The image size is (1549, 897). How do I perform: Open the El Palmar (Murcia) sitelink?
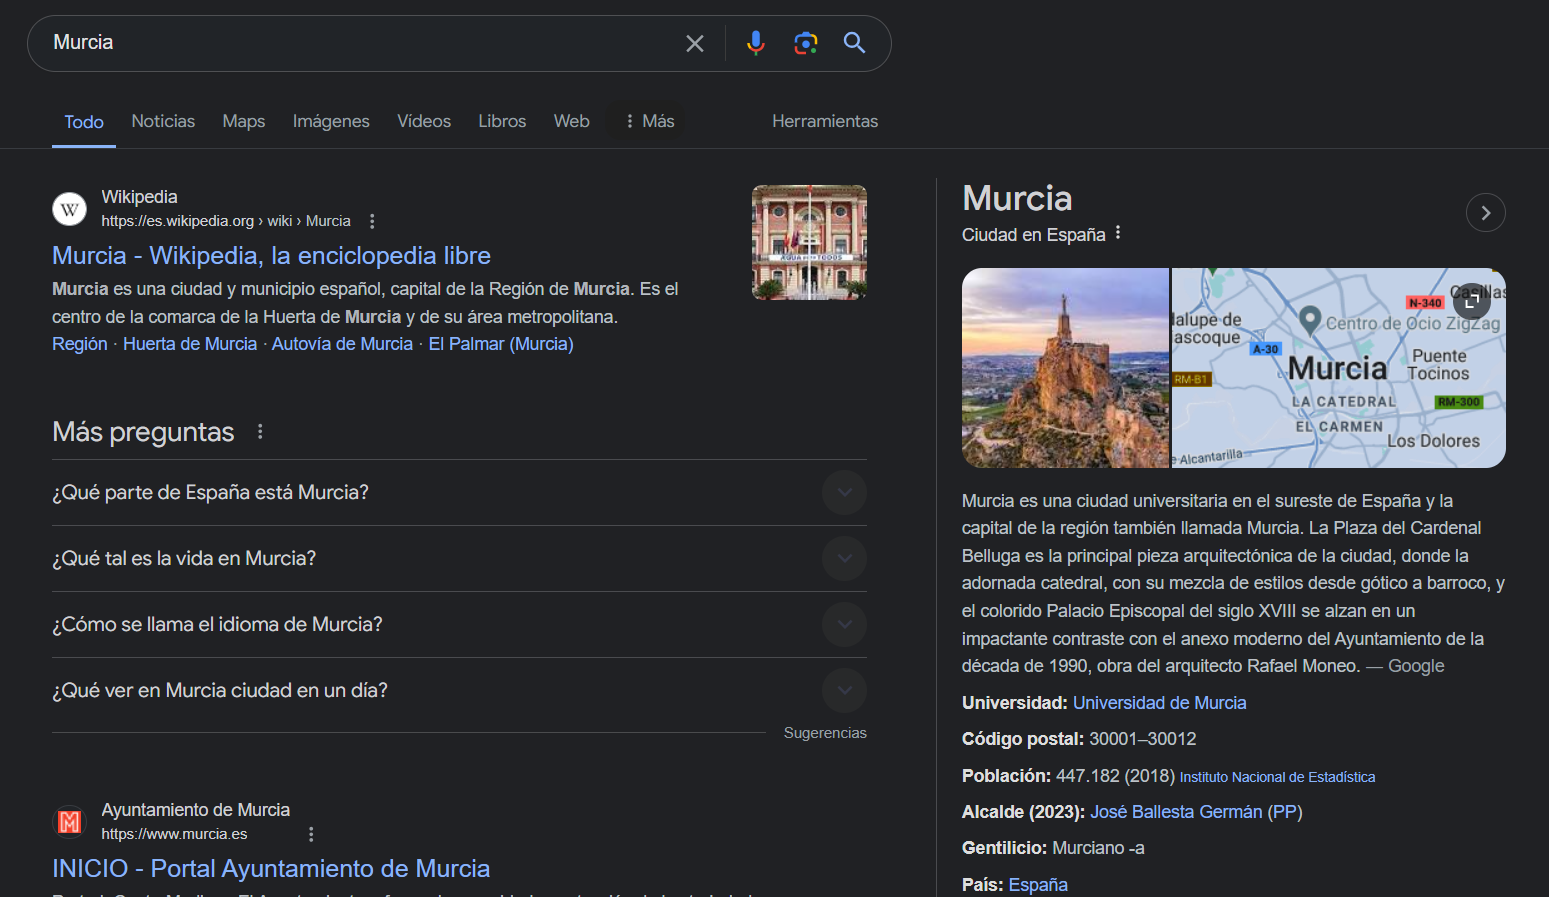pos(501,344)
